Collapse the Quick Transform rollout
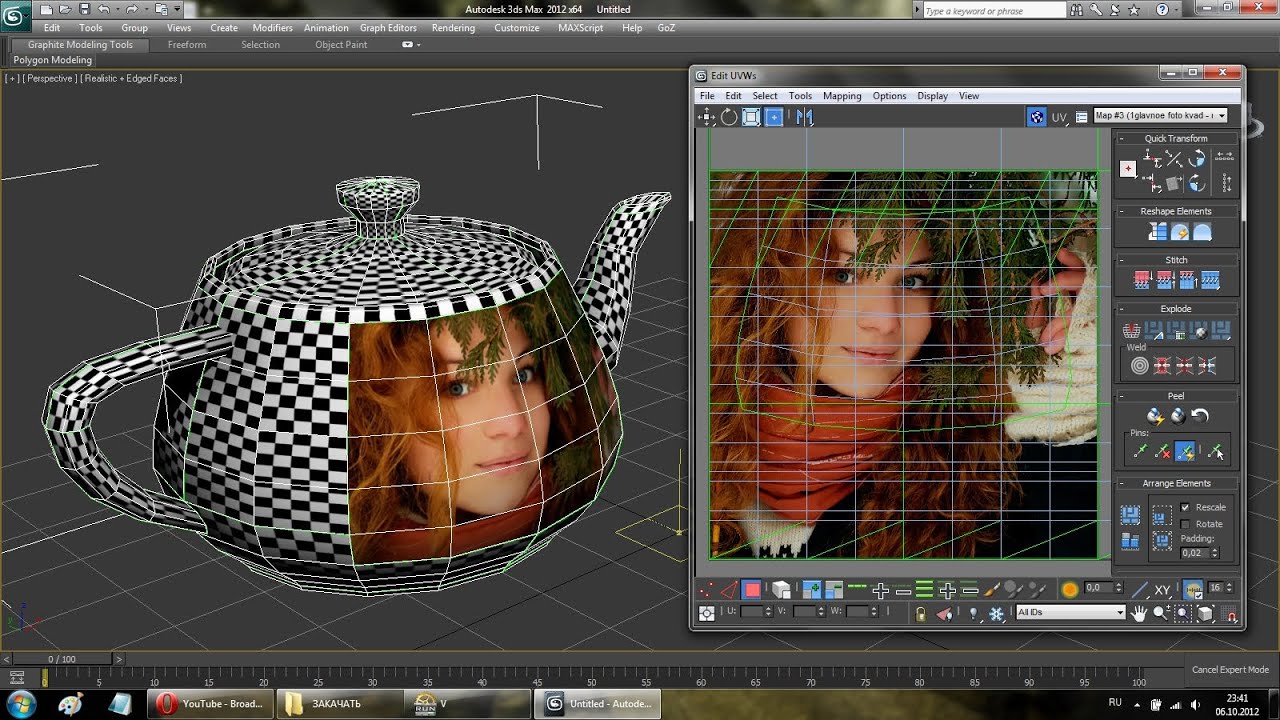The width and height of the screenshot is (1280, 720). click(1176, 138)
